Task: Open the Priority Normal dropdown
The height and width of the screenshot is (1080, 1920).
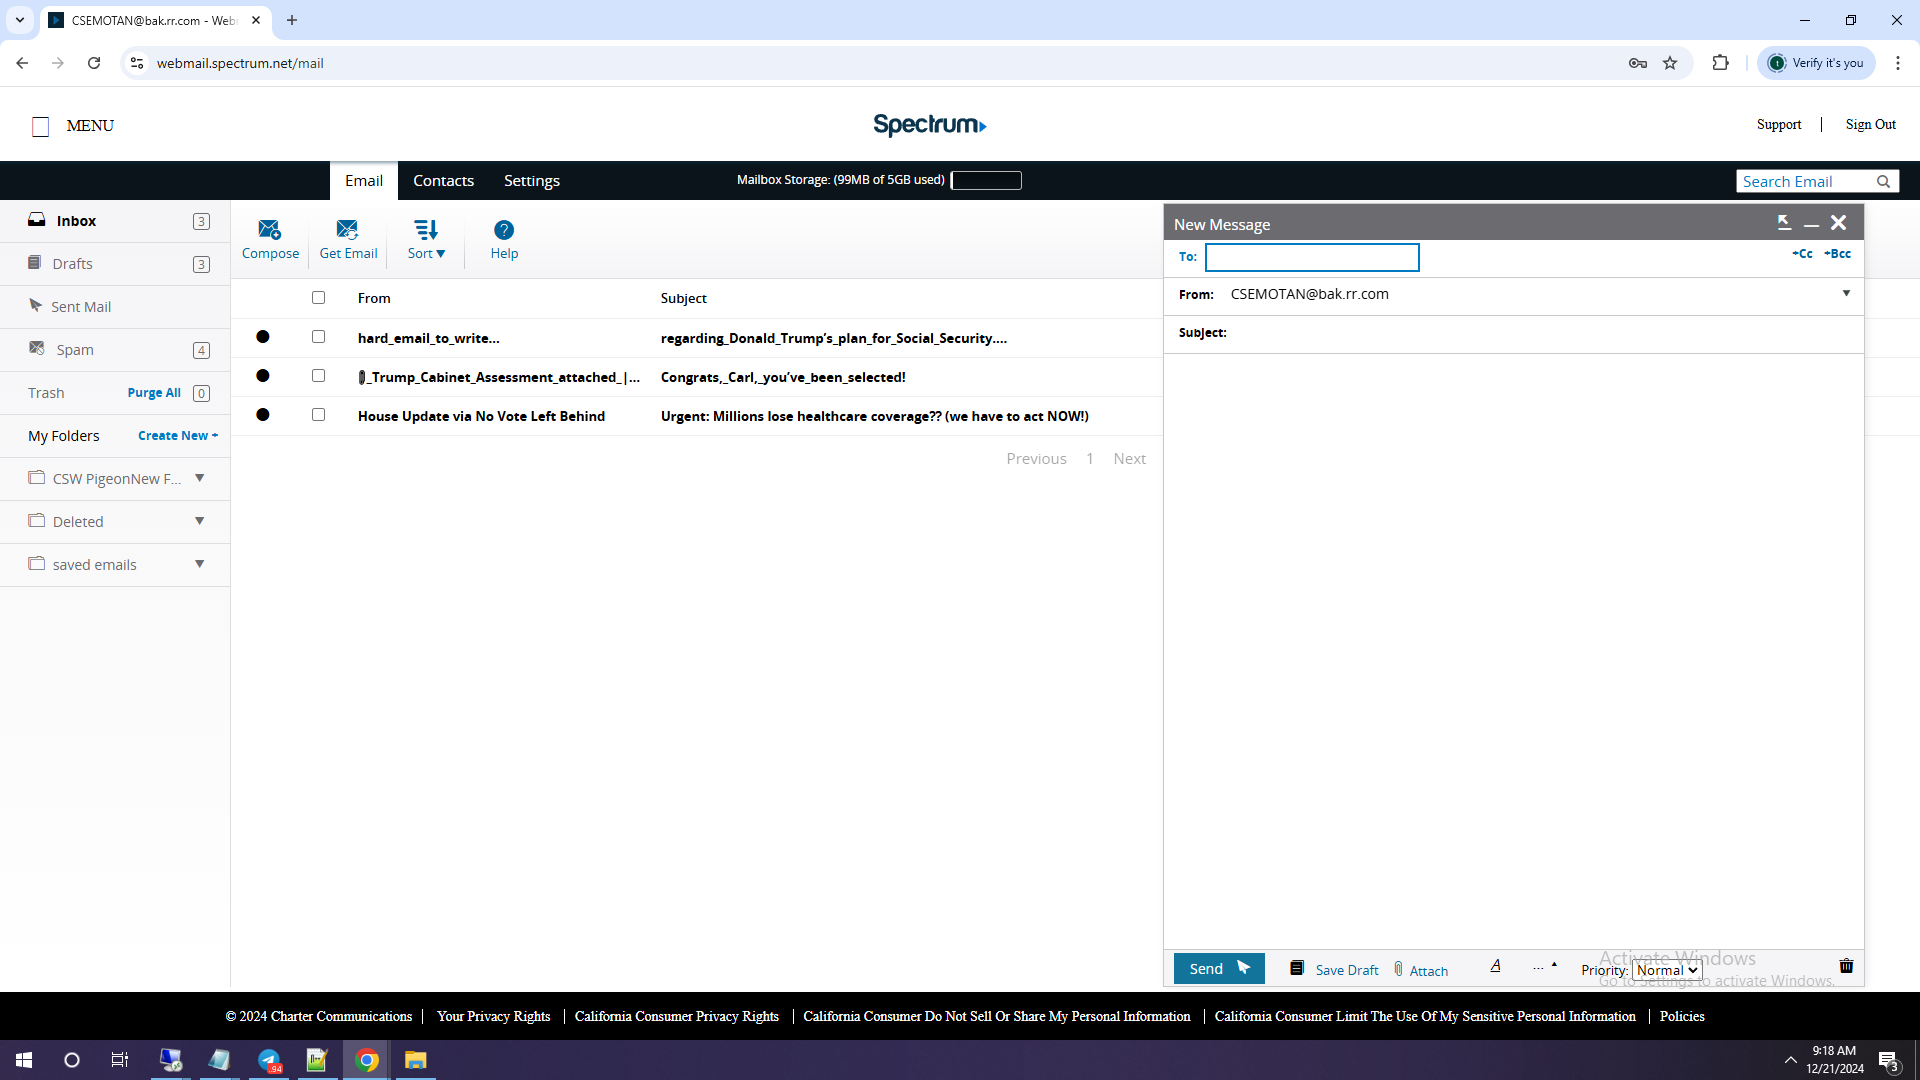Action: 1667,970
